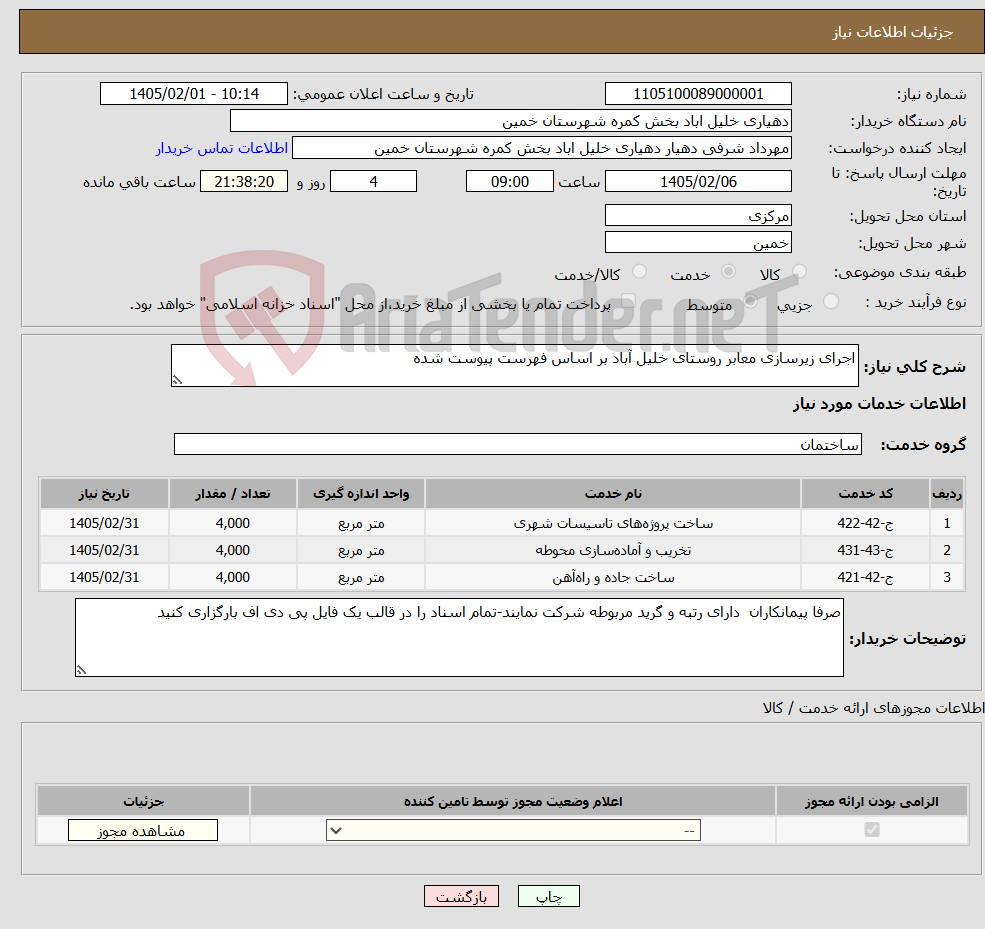
Task: Select the خدمت radio button
Action: pyautogui.click(x=728, y=271)
